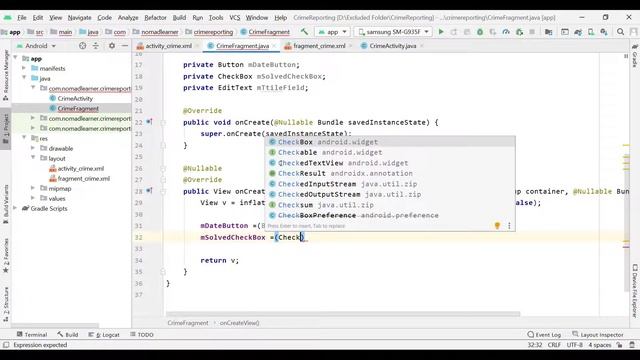Click the tool-windows toggle icon in the status bar corner
640x360 pixels.
point(6,345)
